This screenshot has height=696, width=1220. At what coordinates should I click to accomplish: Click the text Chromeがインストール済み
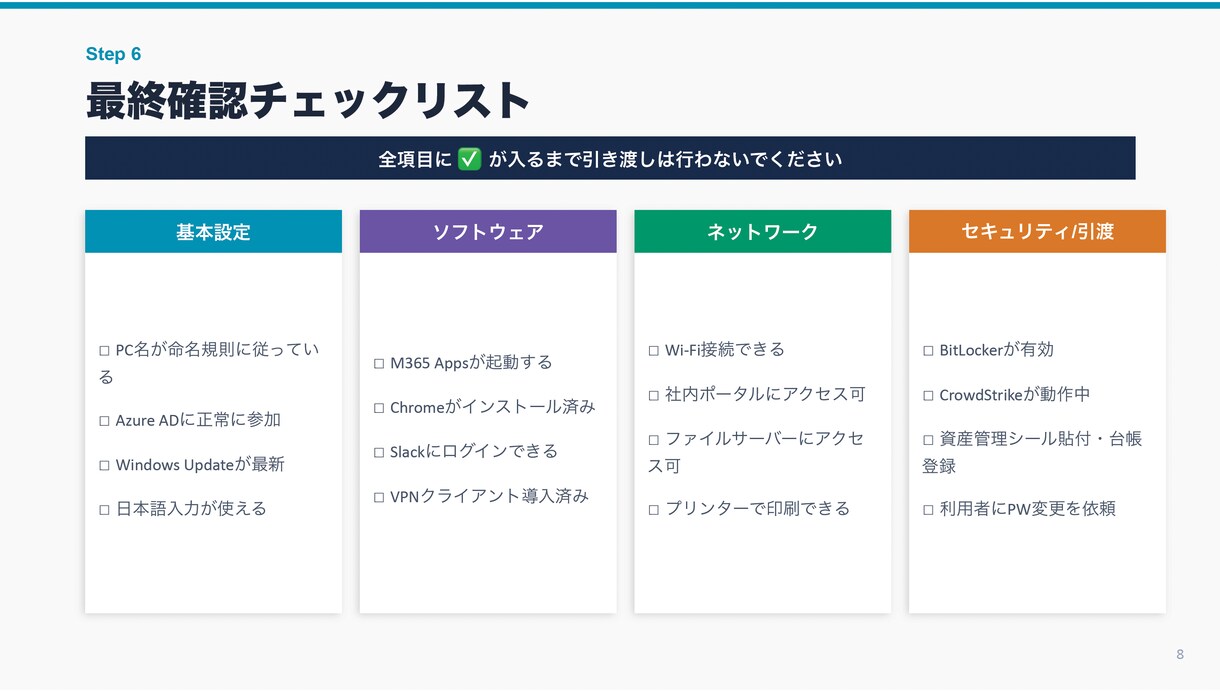tap(493, 407)
